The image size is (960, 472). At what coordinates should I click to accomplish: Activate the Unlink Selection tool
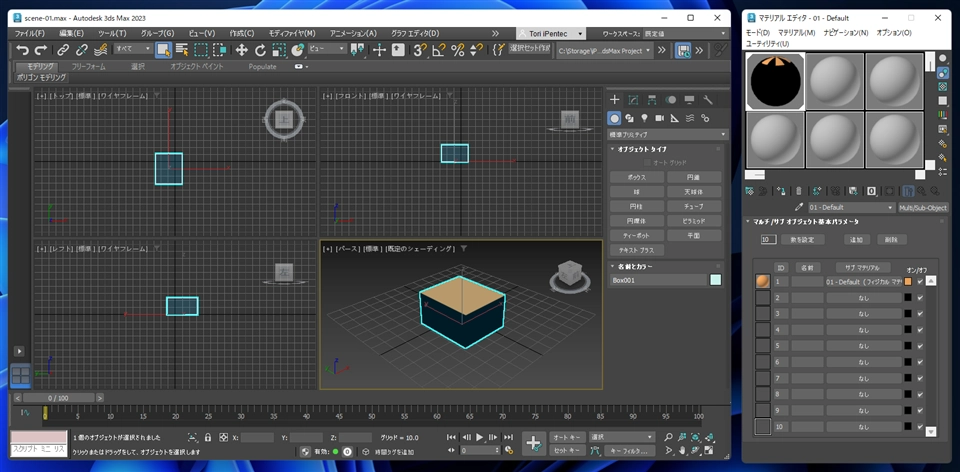[x=81, y=50]
